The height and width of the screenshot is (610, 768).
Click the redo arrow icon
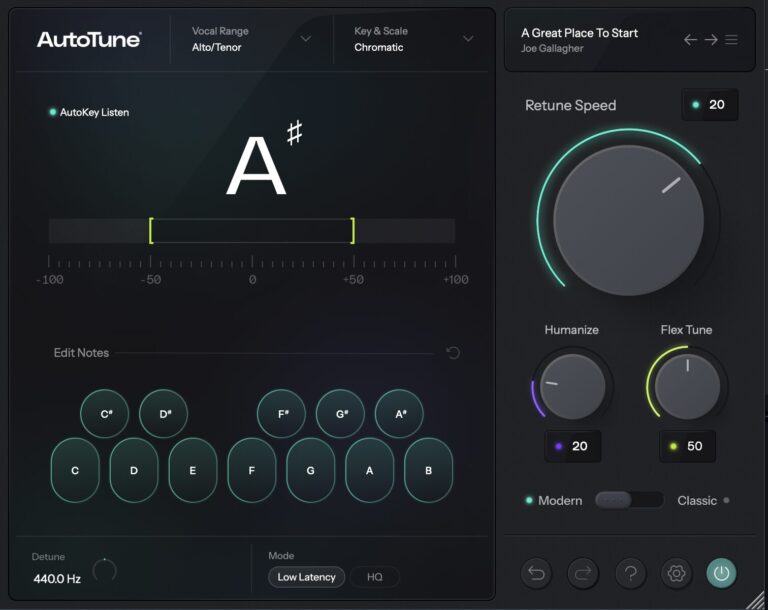coord(583,573)
